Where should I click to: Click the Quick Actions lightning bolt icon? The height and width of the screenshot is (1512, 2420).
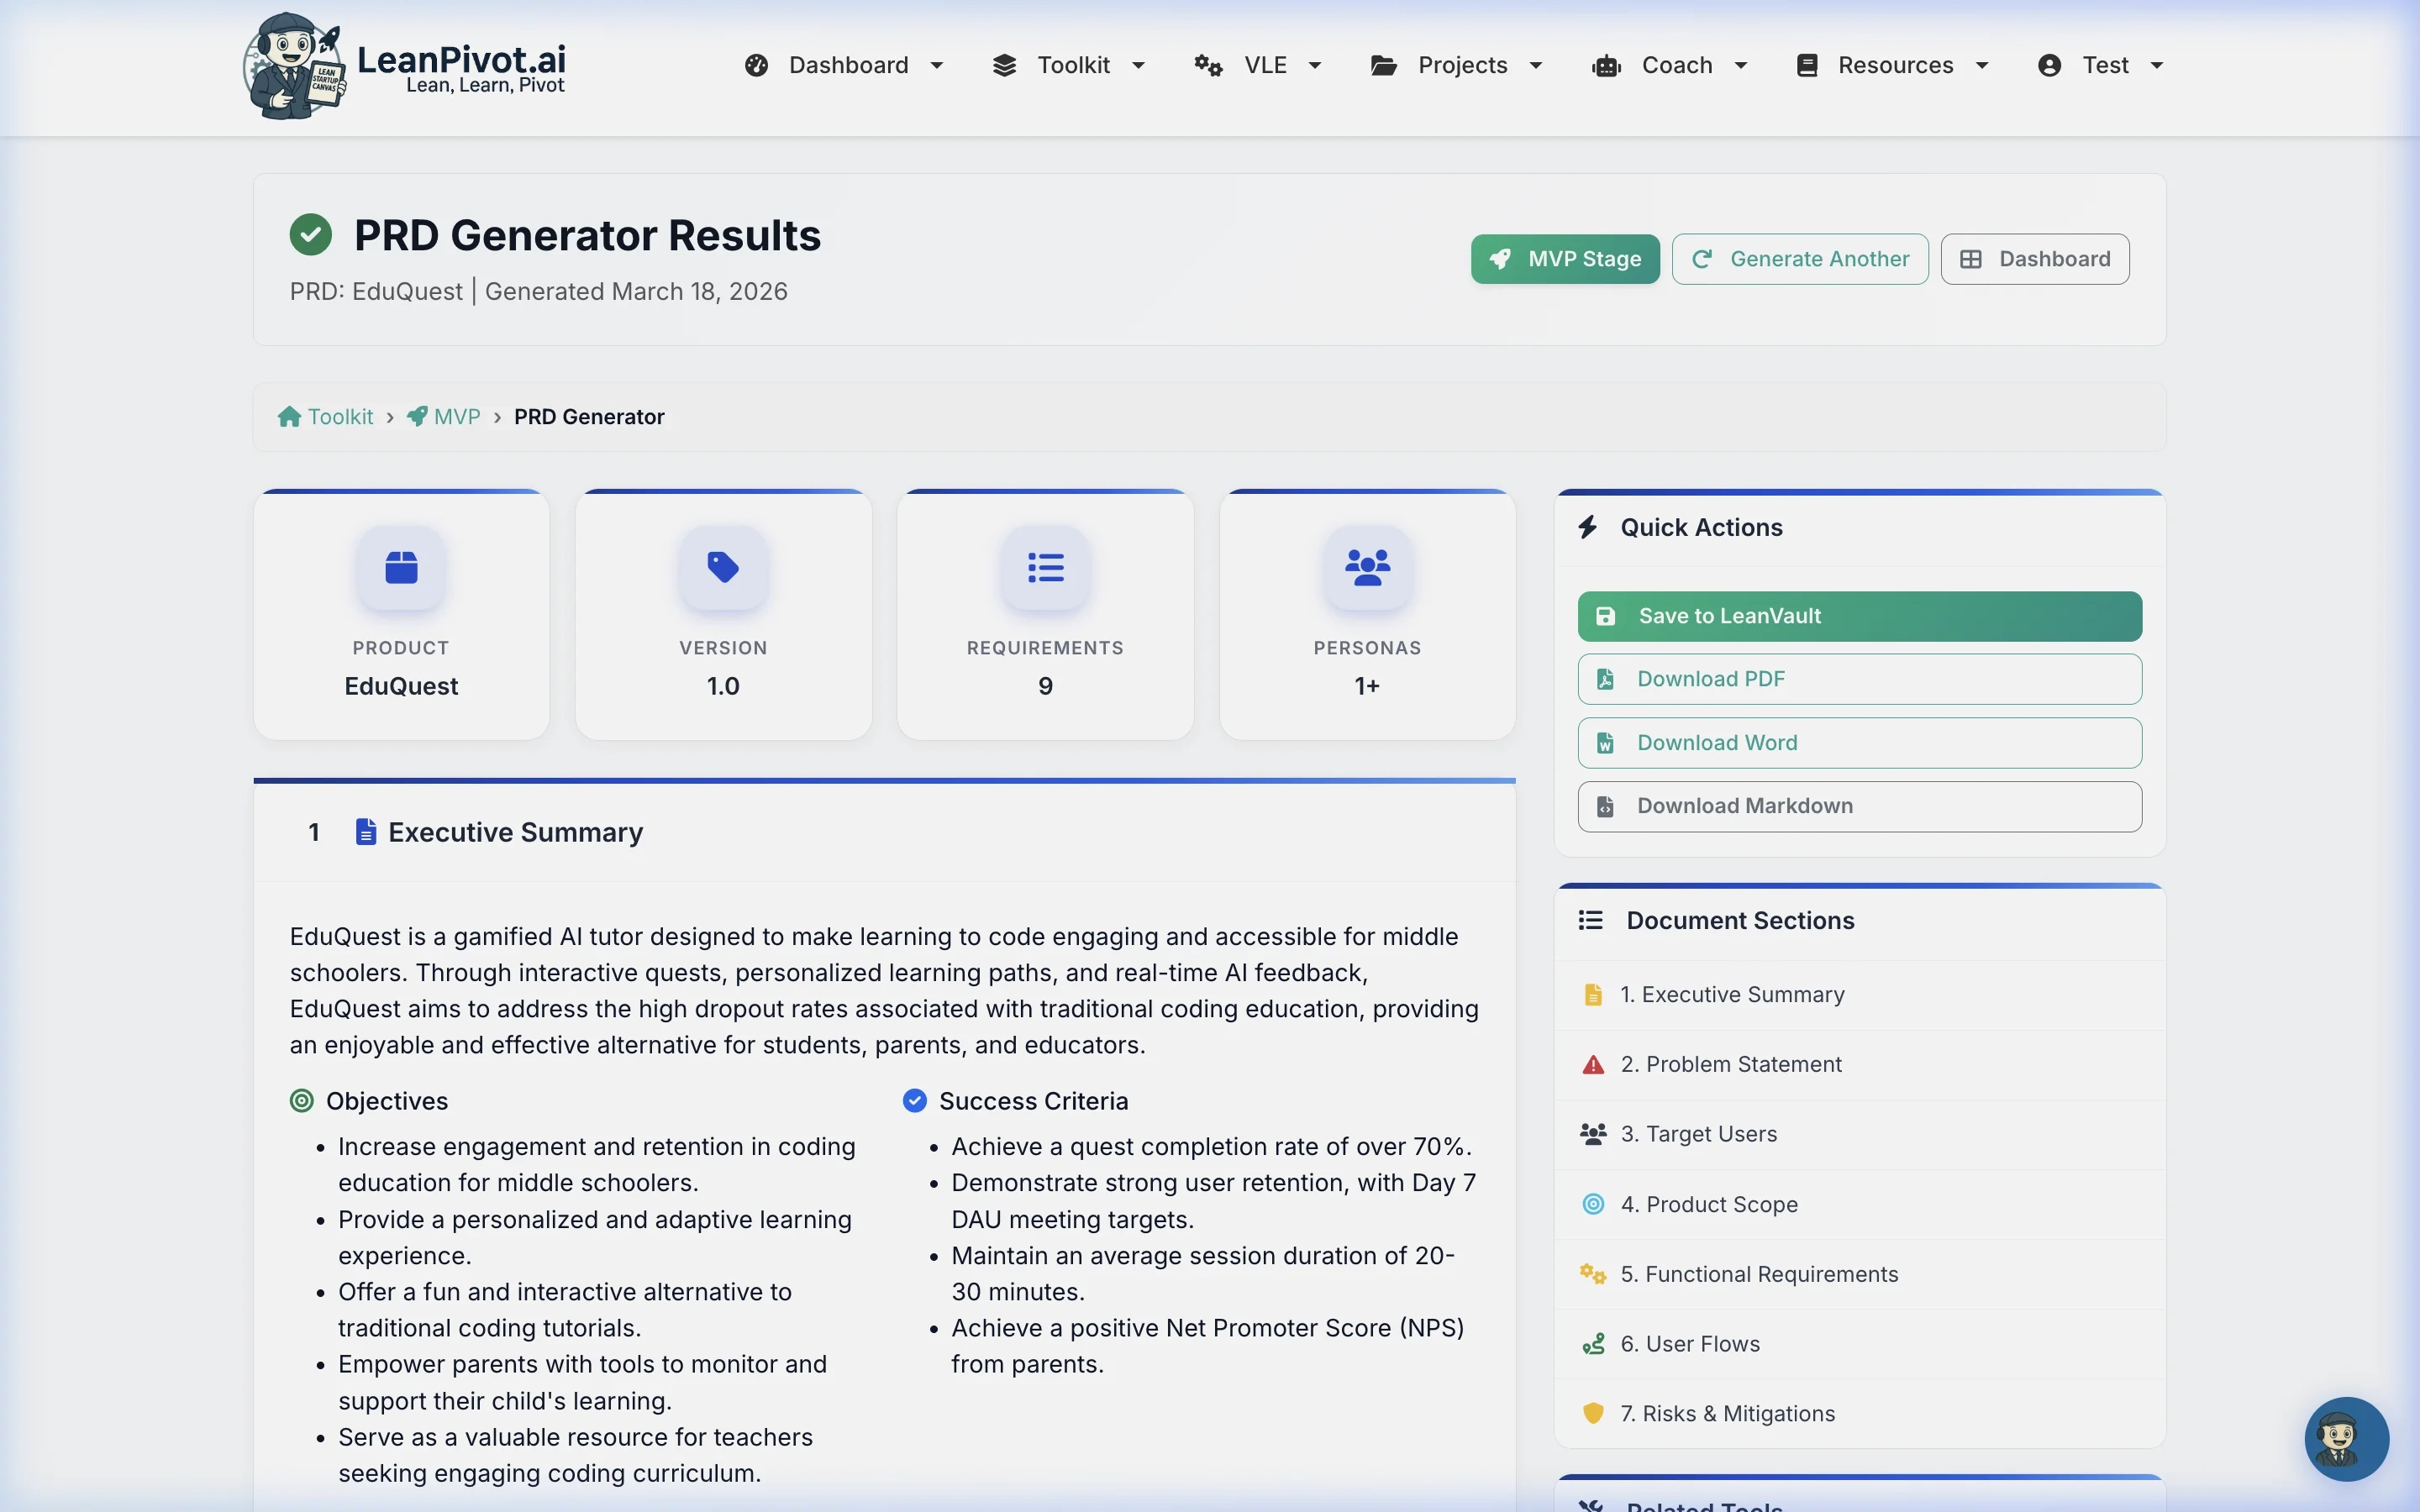point(1590,527)
